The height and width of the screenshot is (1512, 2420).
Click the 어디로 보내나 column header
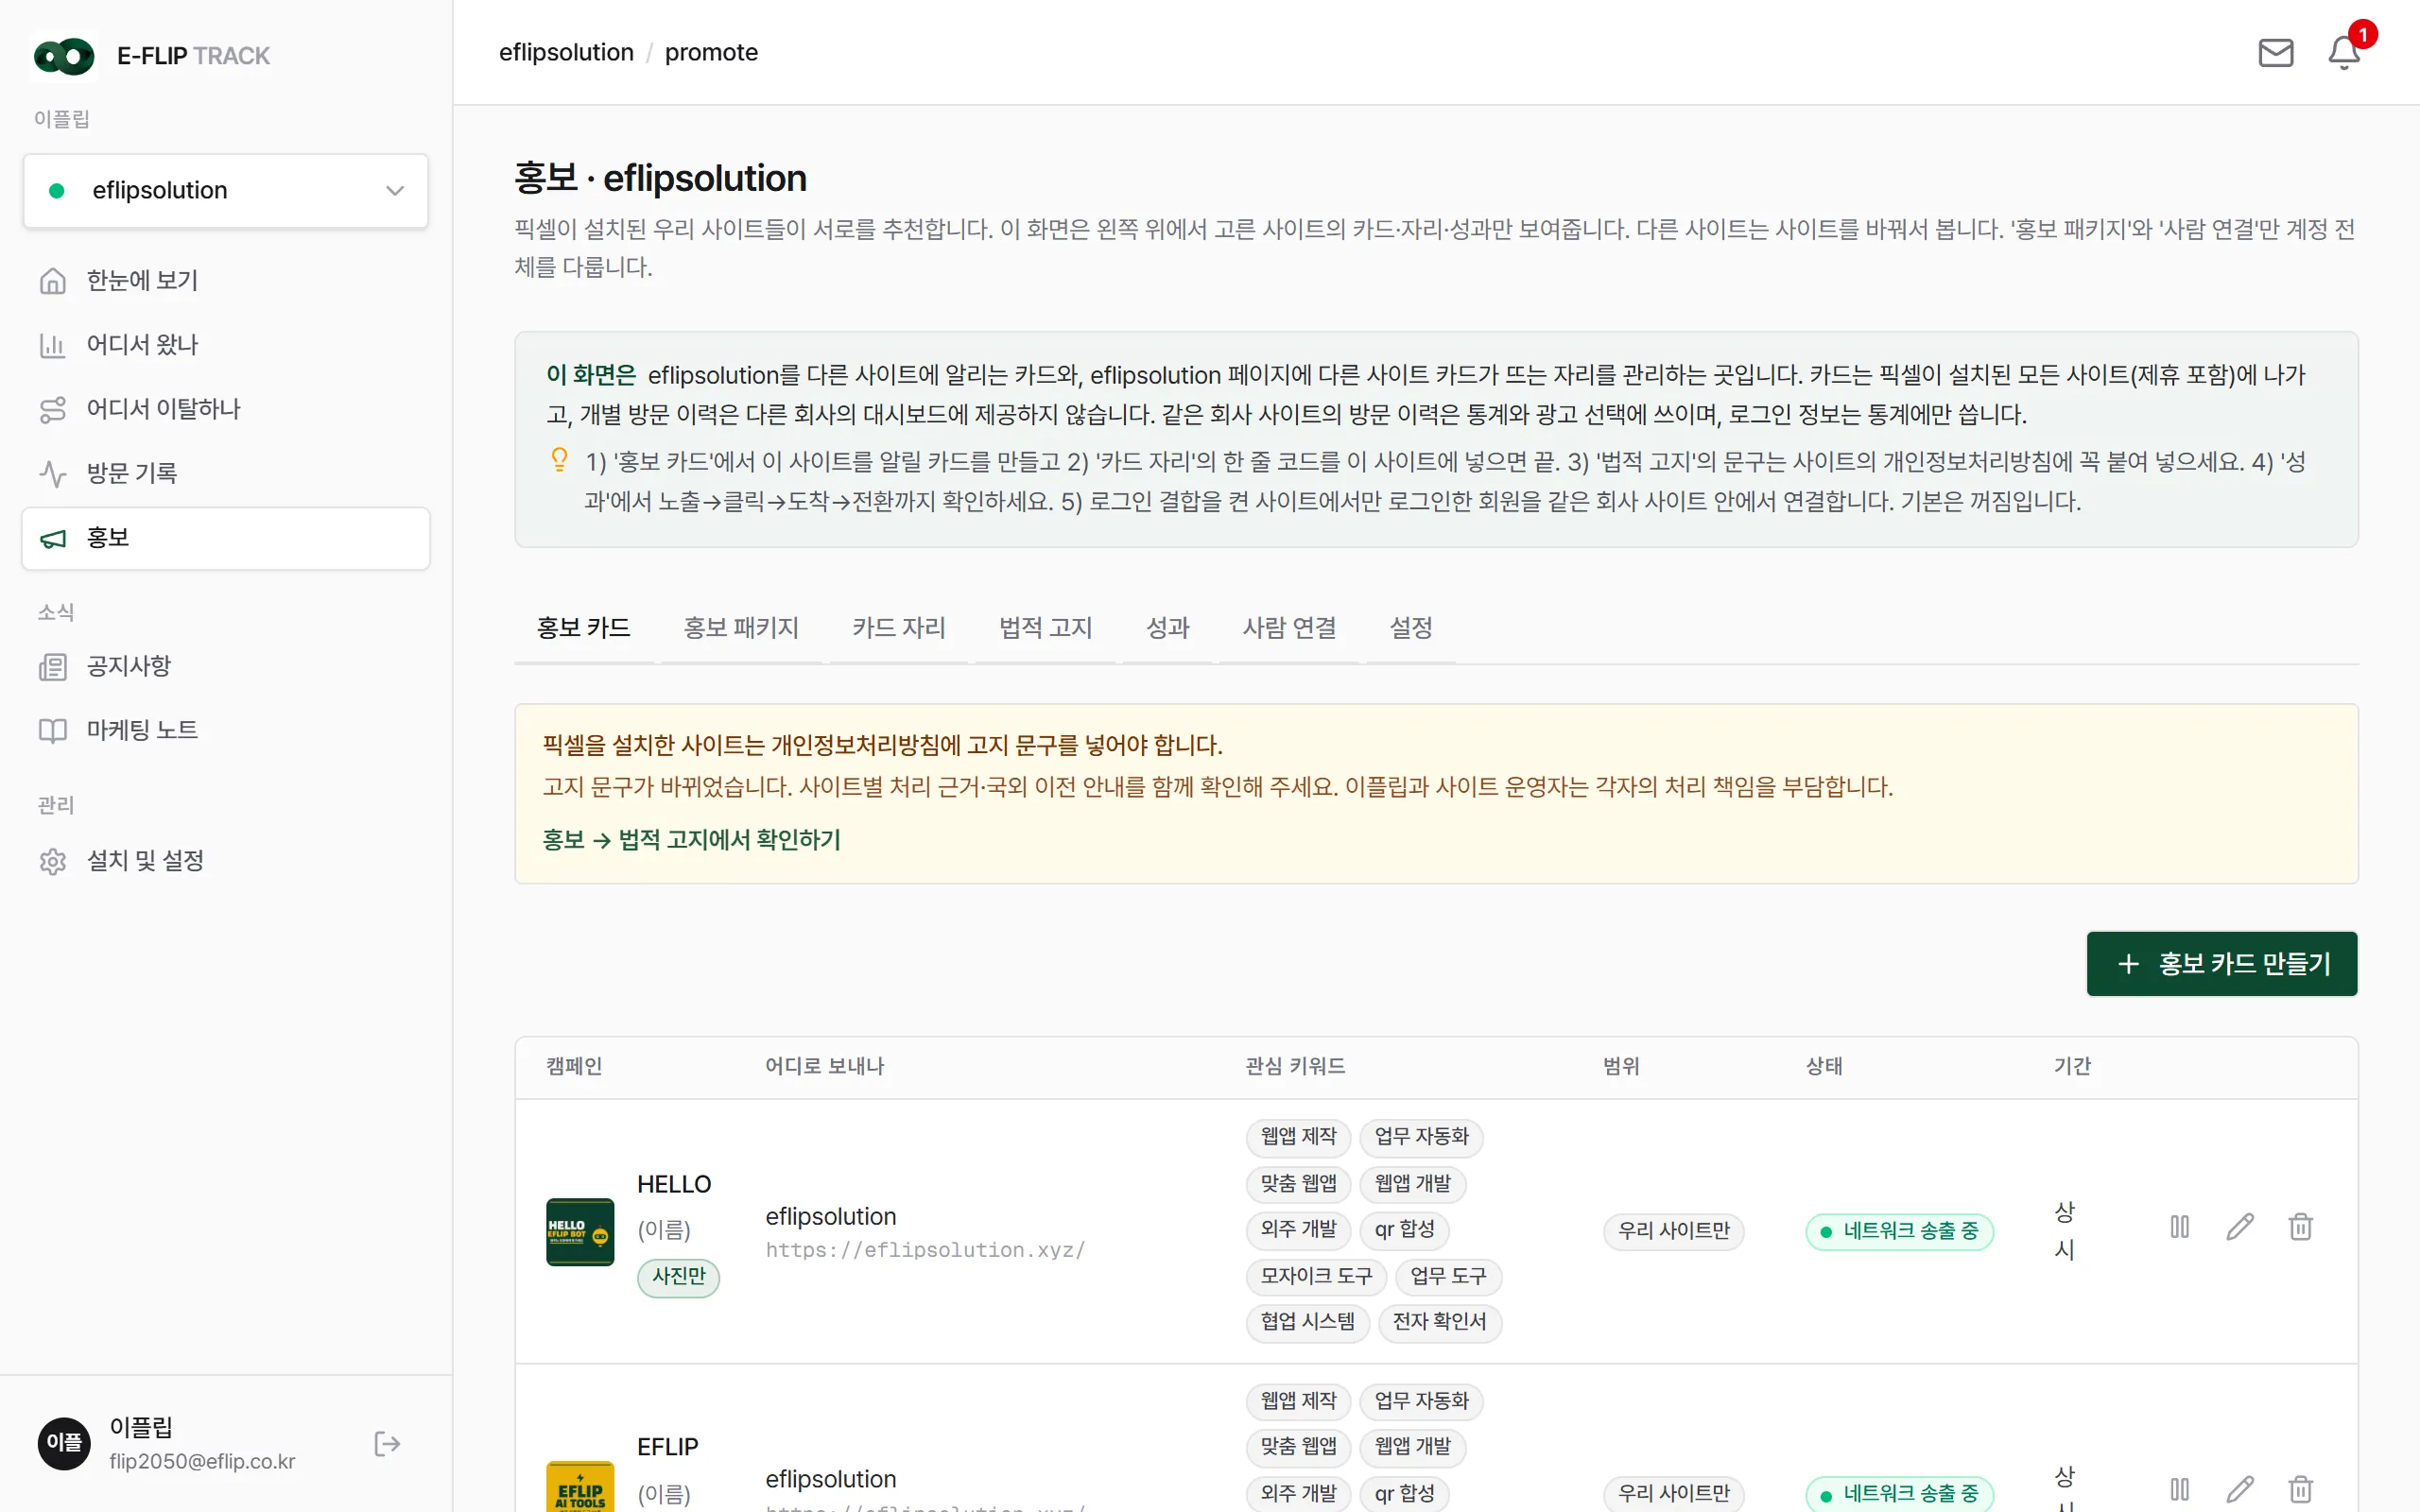tap(825, 1066)
